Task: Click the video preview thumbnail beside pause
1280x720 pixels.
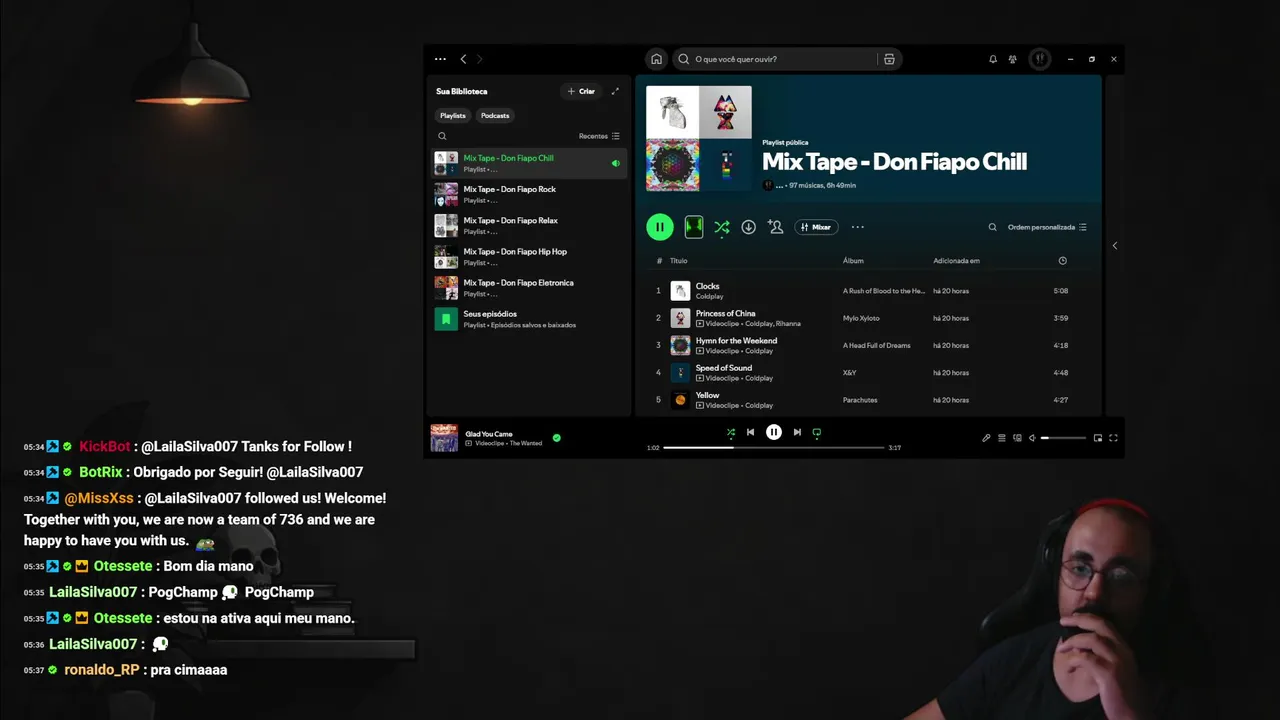Action: (x=694, y=227)
